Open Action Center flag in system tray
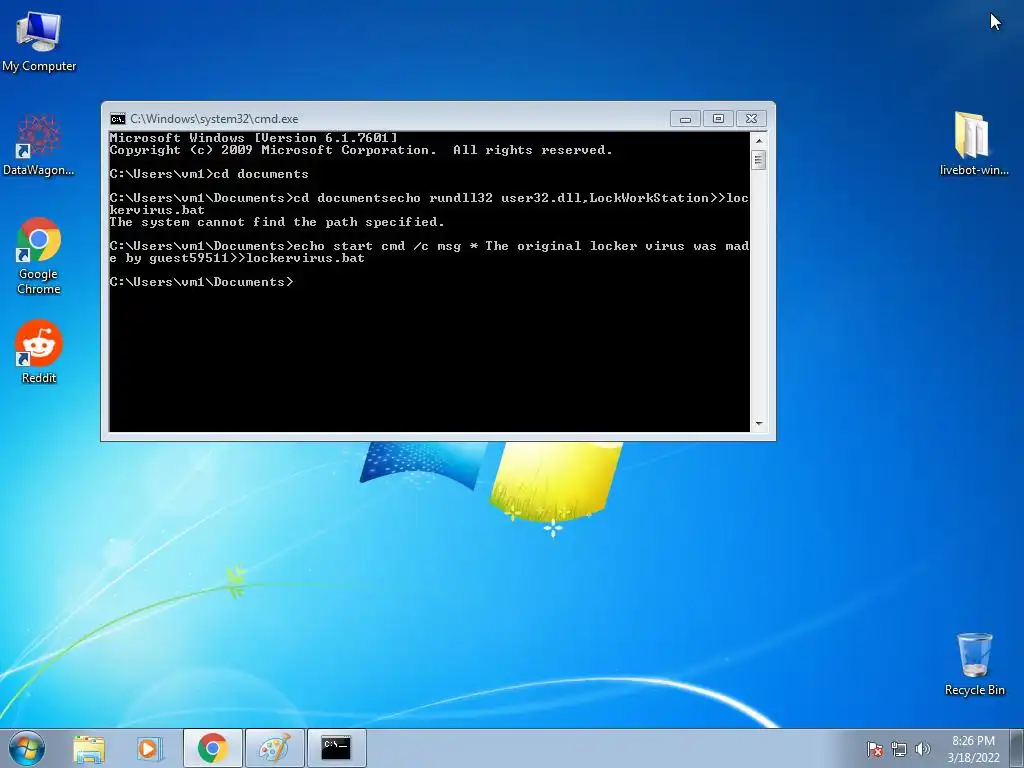1024x768 pixels. (x=874, y=749)
